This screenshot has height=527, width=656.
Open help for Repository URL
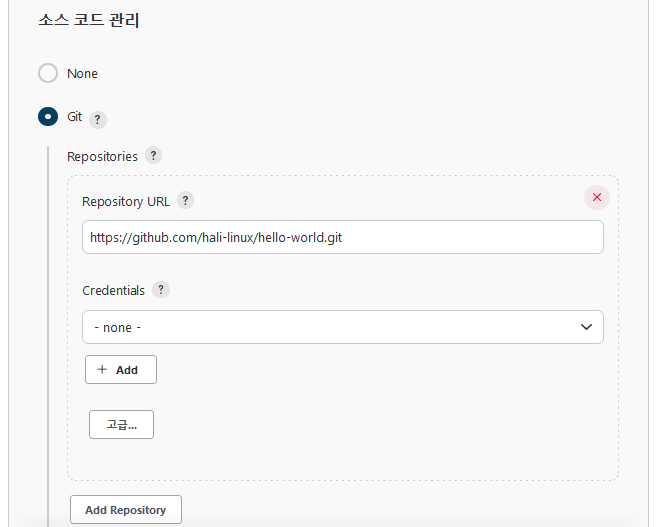[185, 200]
